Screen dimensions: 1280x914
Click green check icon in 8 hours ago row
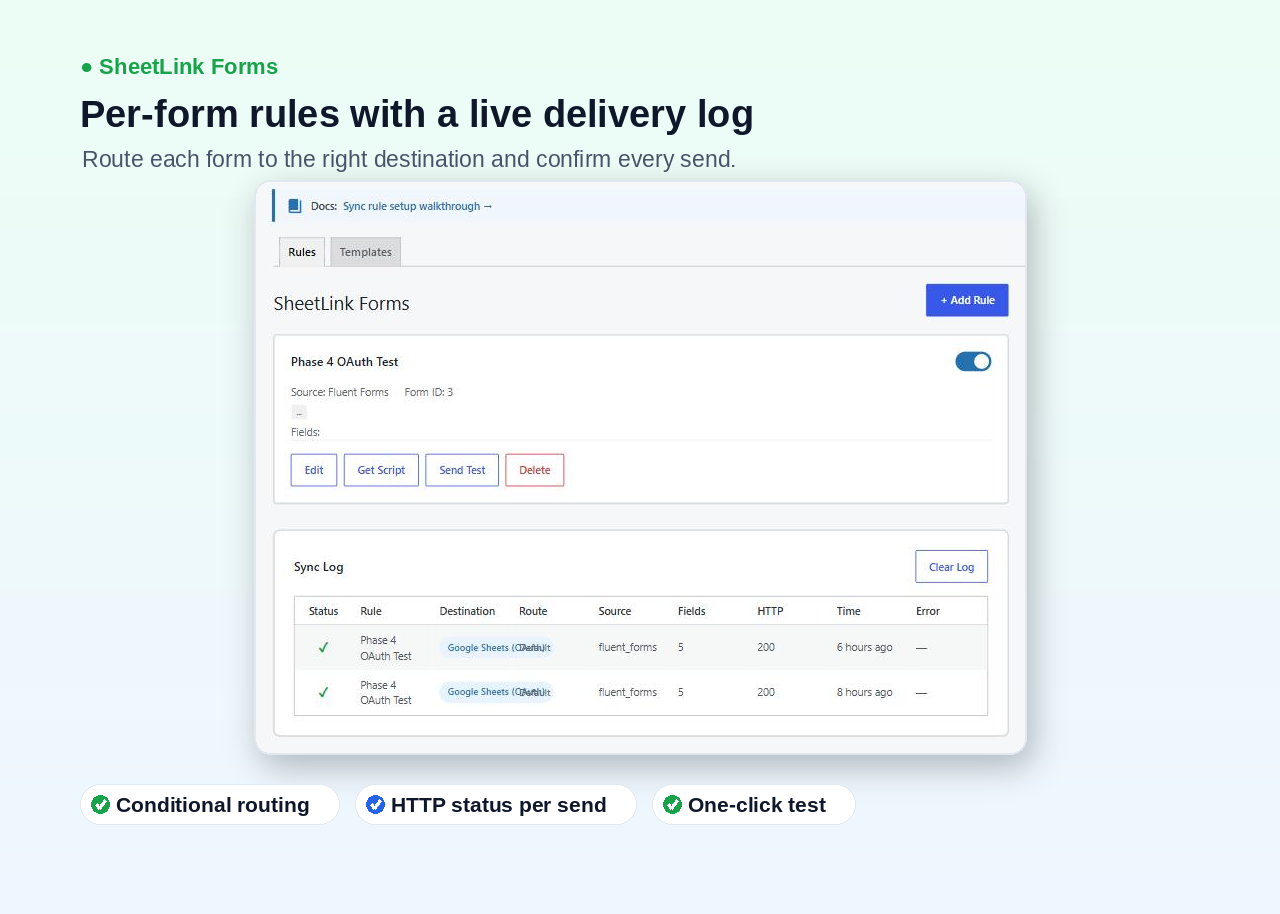323,692
